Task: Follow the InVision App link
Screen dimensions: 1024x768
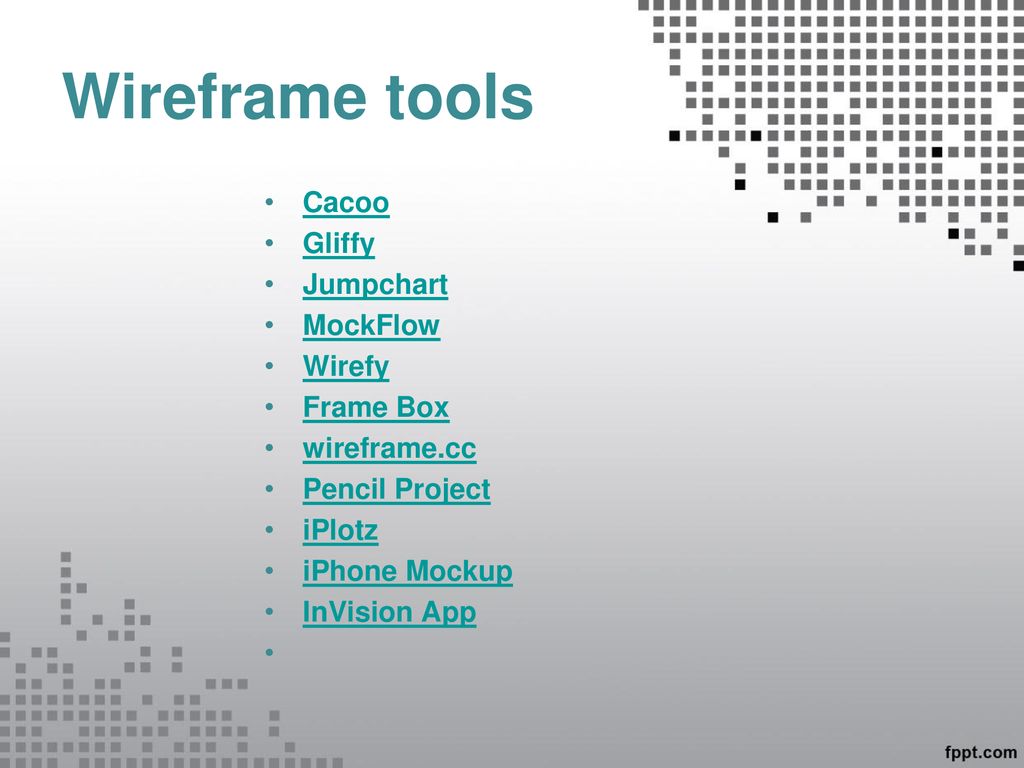Action: point(389,613)
